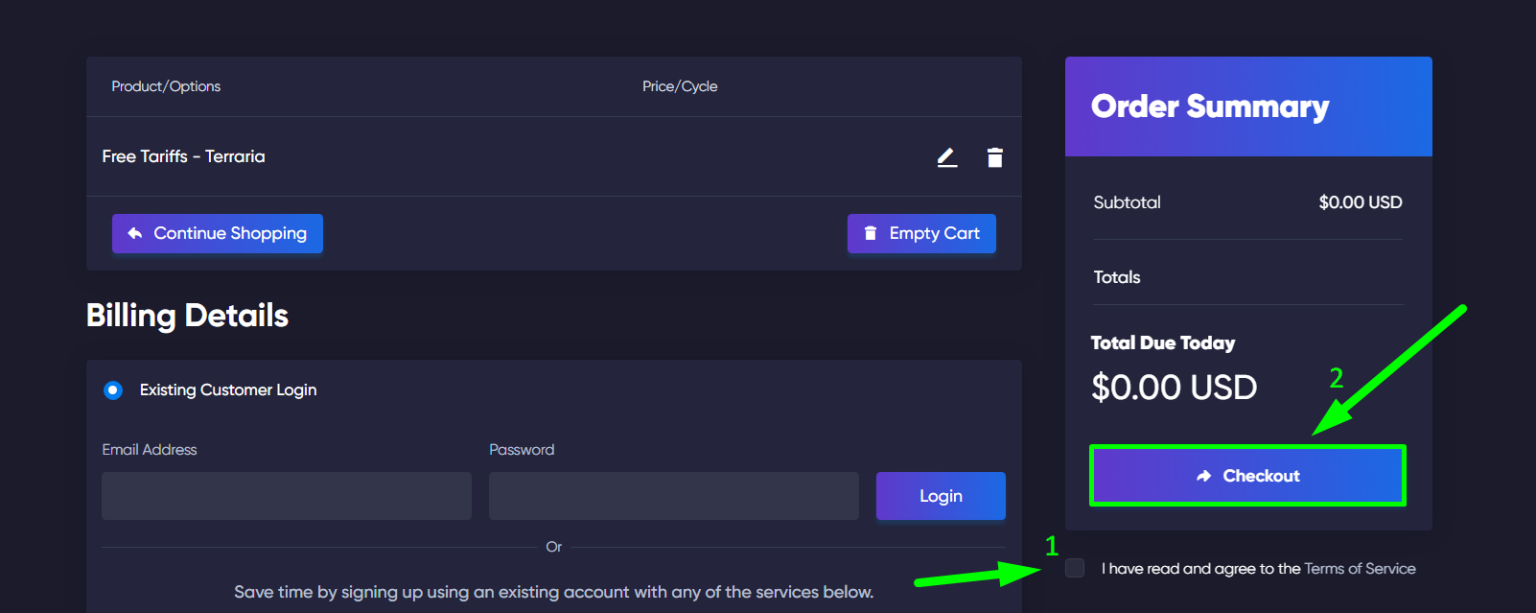Open the Terms of Service link

click(x=1360, y=569)
